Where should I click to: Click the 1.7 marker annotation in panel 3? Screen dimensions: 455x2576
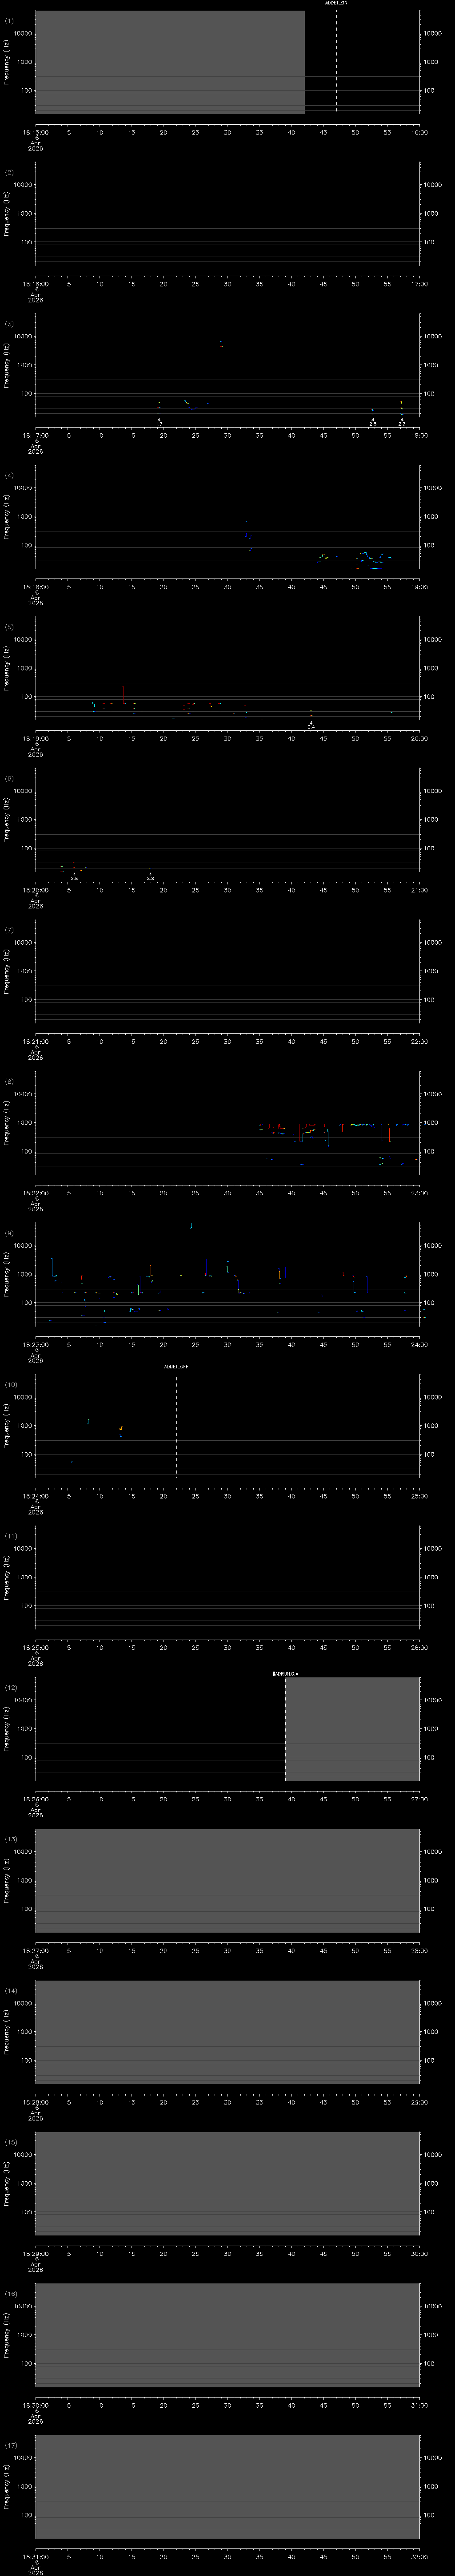tap(159, 424)
